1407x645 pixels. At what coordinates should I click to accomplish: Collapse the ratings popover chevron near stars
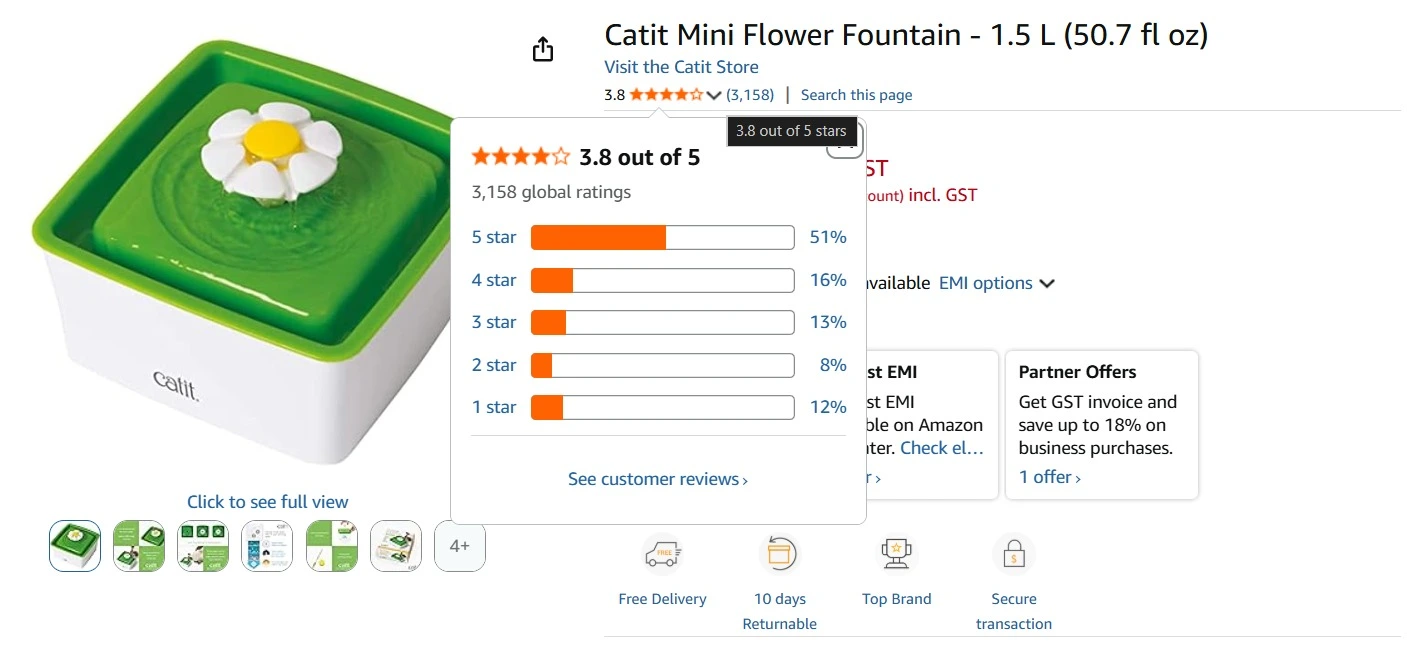coord(714,95)
